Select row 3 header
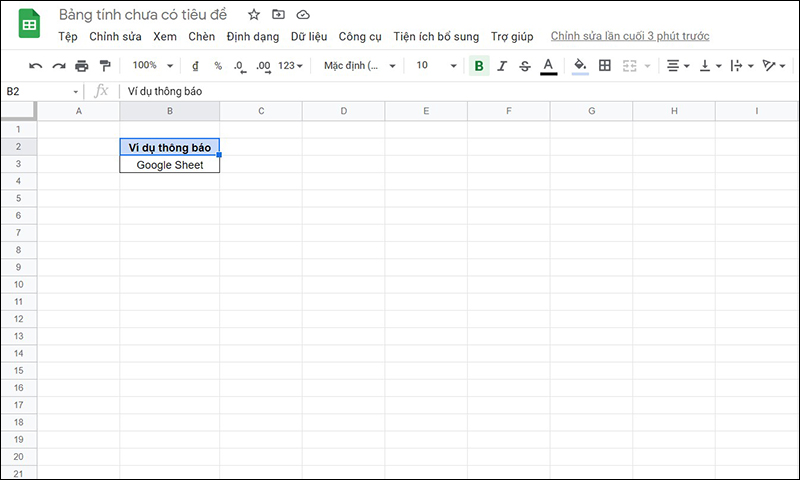The height and width of the screenshot is (480, 800). pyautogui.click(x=18, y=164)
